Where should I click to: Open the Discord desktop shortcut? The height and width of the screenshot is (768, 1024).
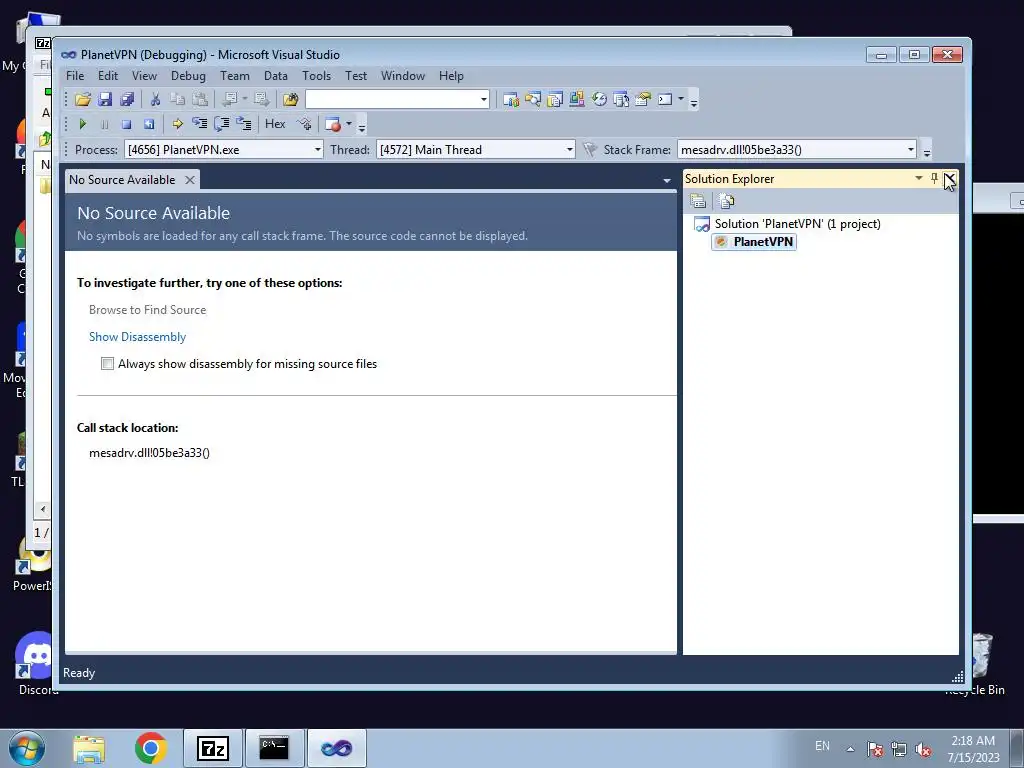(x=37, y=661)
